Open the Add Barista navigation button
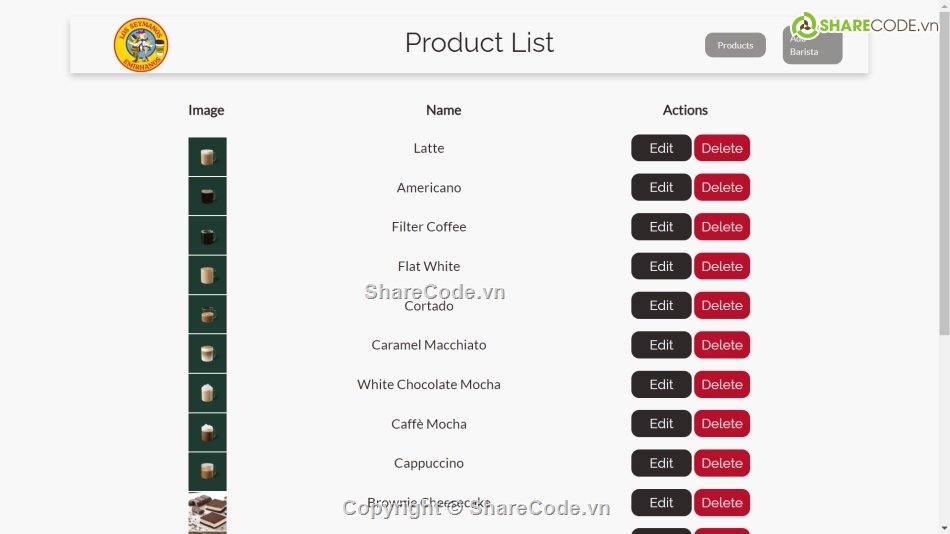The width and height of the screenshot is (950, 534). pyautogui.click(x=812, y=45)
